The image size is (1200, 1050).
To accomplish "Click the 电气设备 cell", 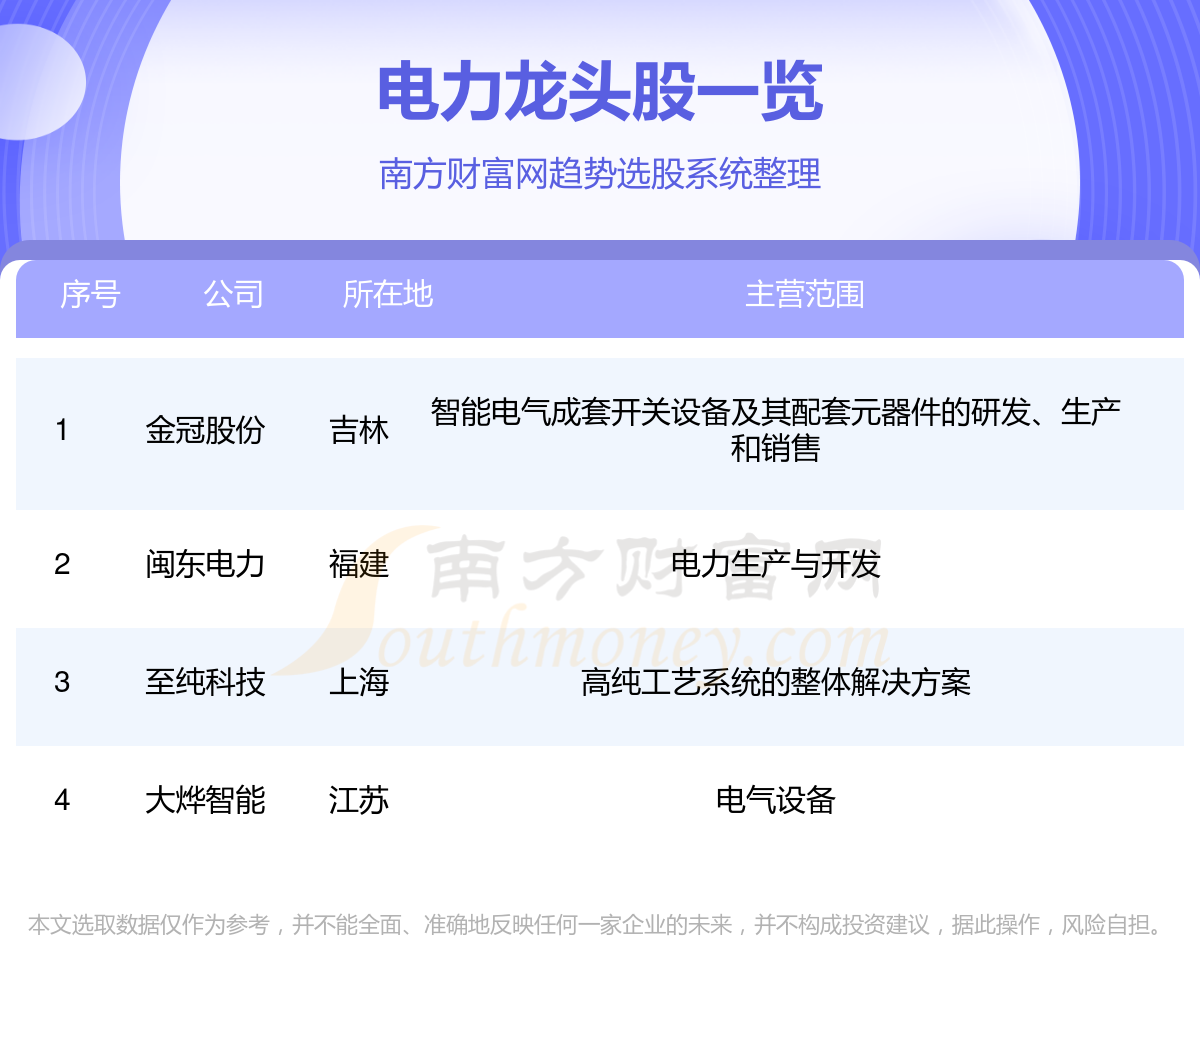I will click(x=776, y=800).
